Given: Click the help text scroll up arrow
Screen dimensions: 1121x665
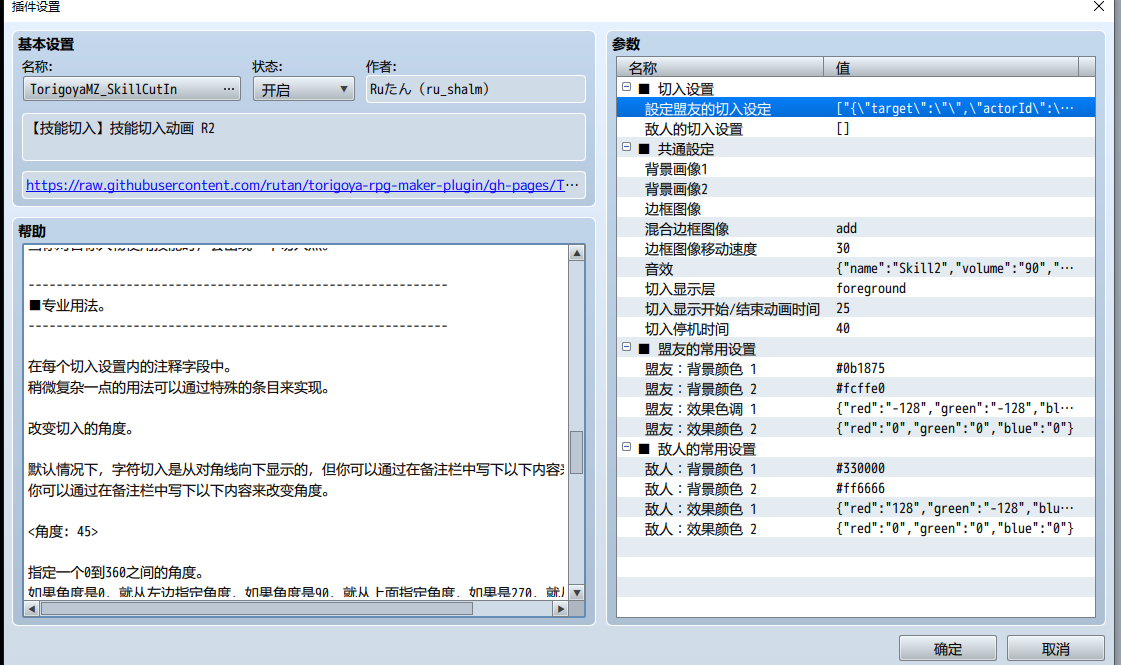Looking at the screenshot, I should point(576,252).
